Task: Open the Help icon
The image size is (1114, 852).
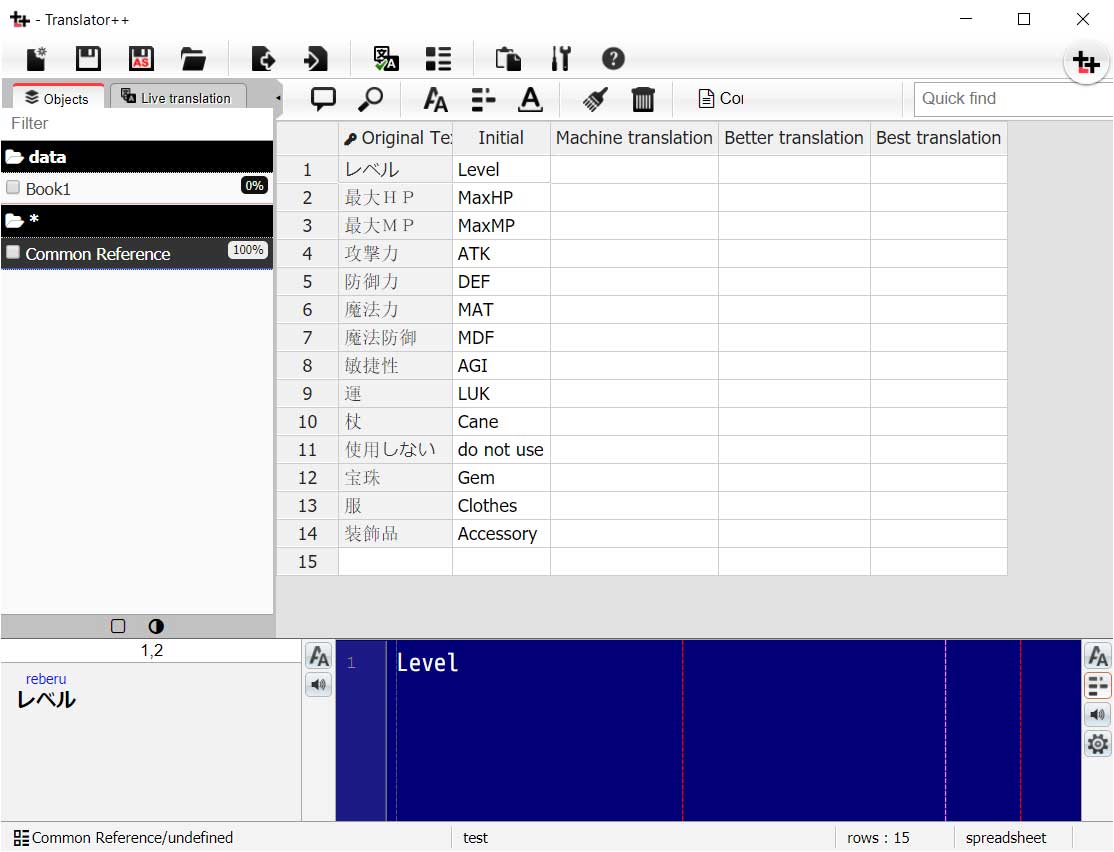Action: [x=614, y=59]
